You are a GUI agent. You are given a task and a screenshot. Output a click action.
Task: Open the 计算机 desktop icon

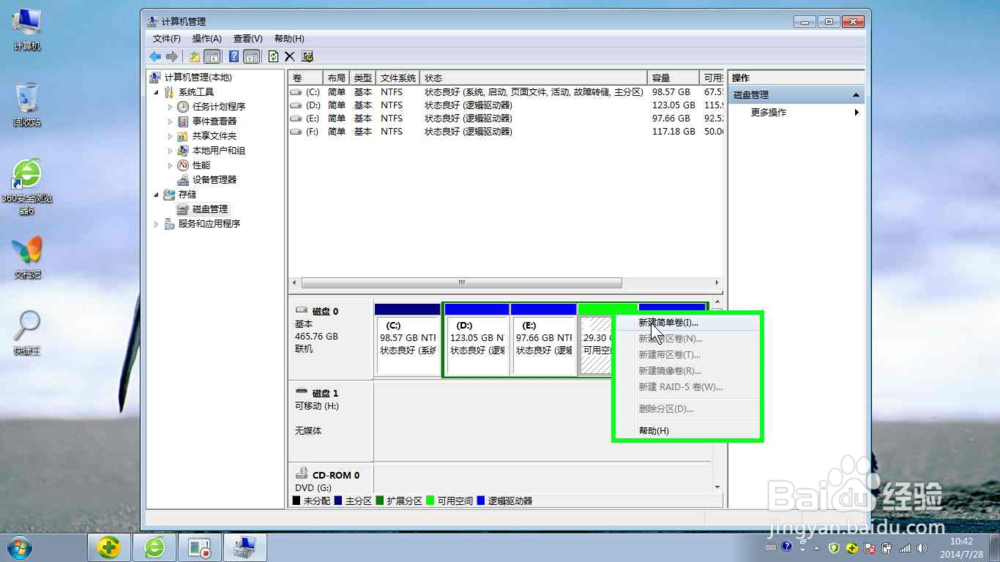[27, 28]
